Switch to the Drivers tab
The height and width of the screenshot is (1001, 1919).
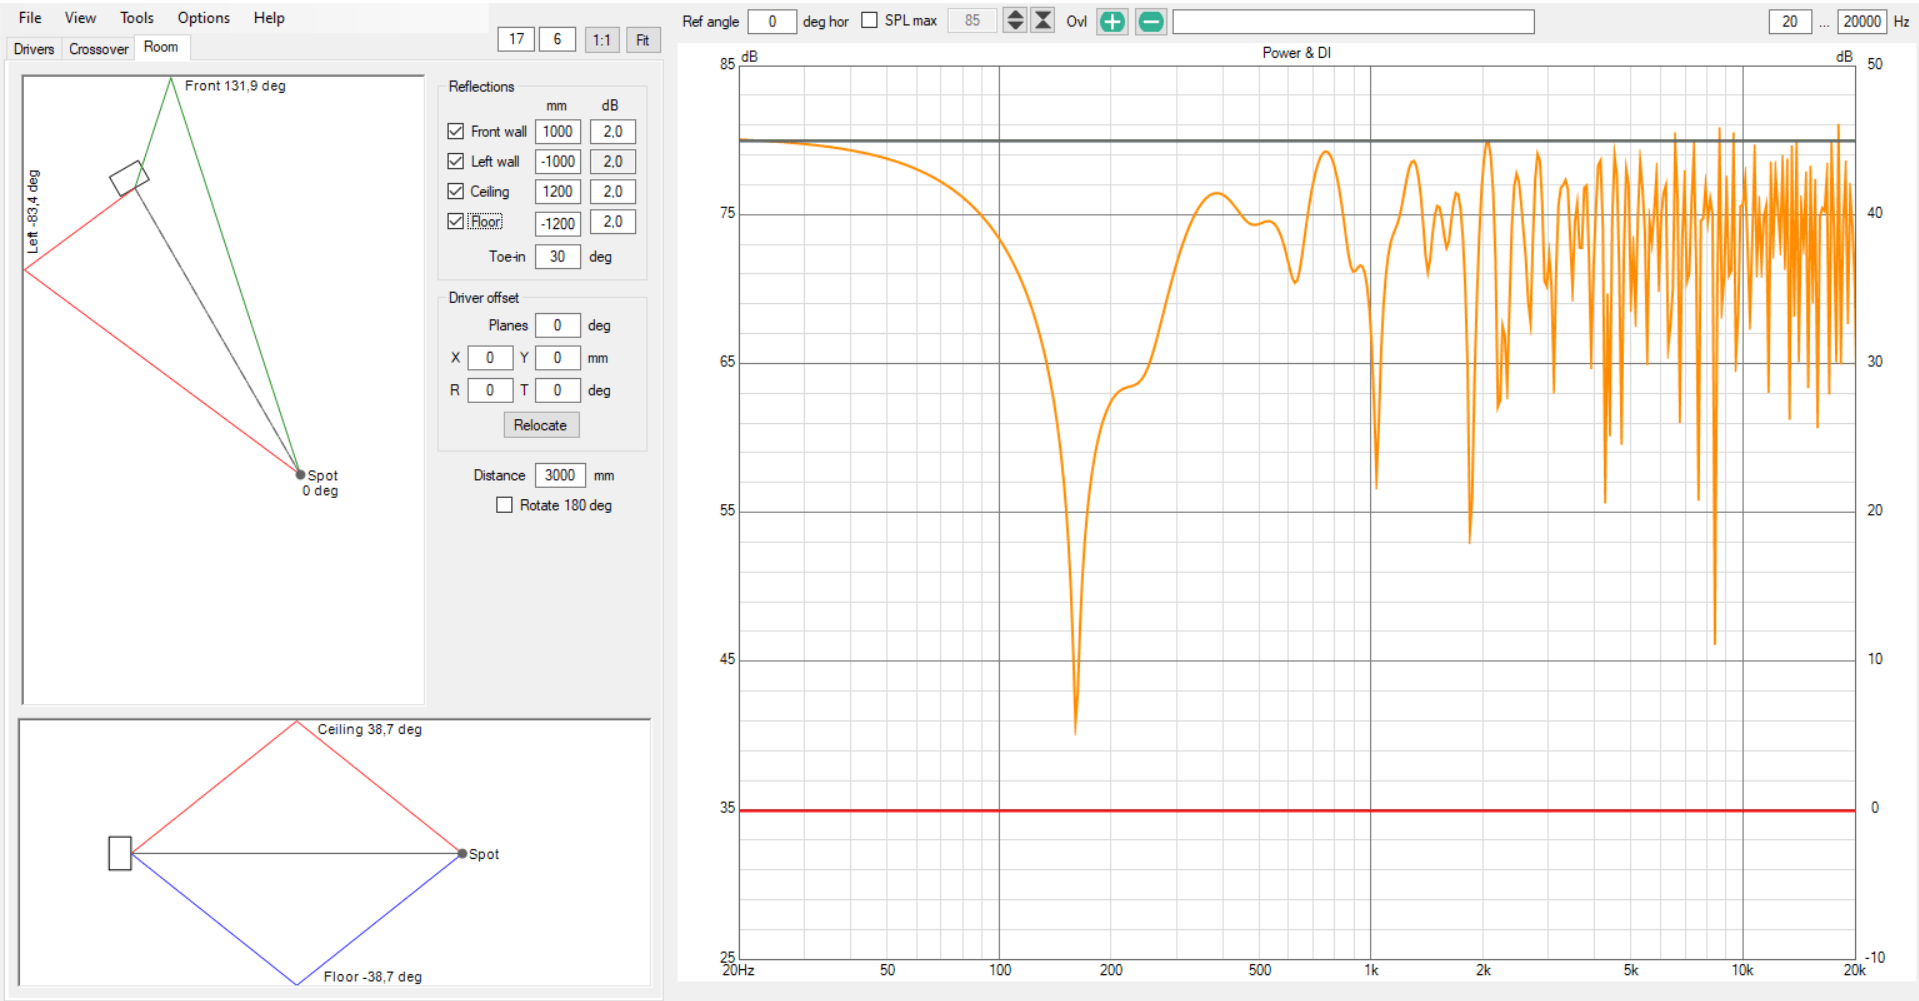point(33,49)
